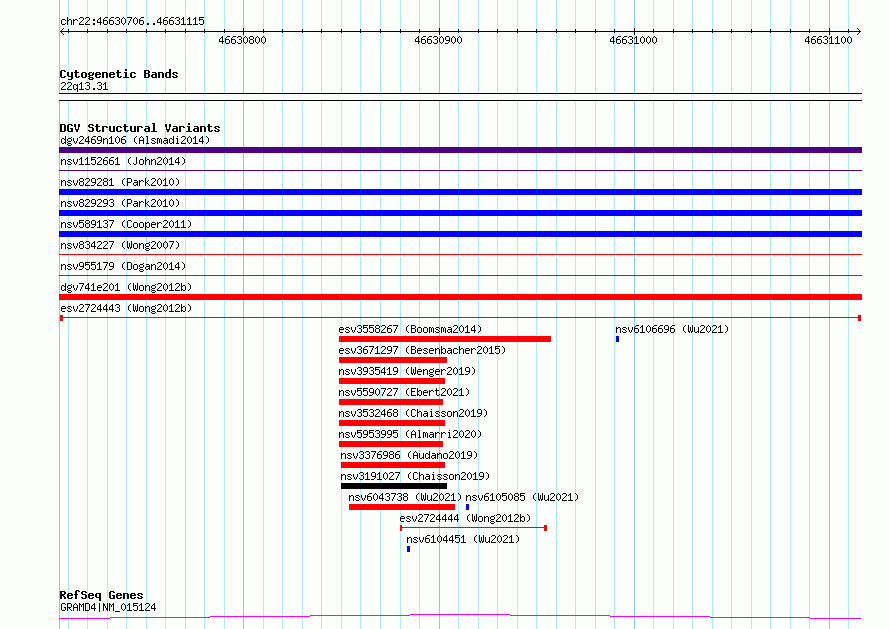Click ruler position 46631100

[x=829, y=40]
